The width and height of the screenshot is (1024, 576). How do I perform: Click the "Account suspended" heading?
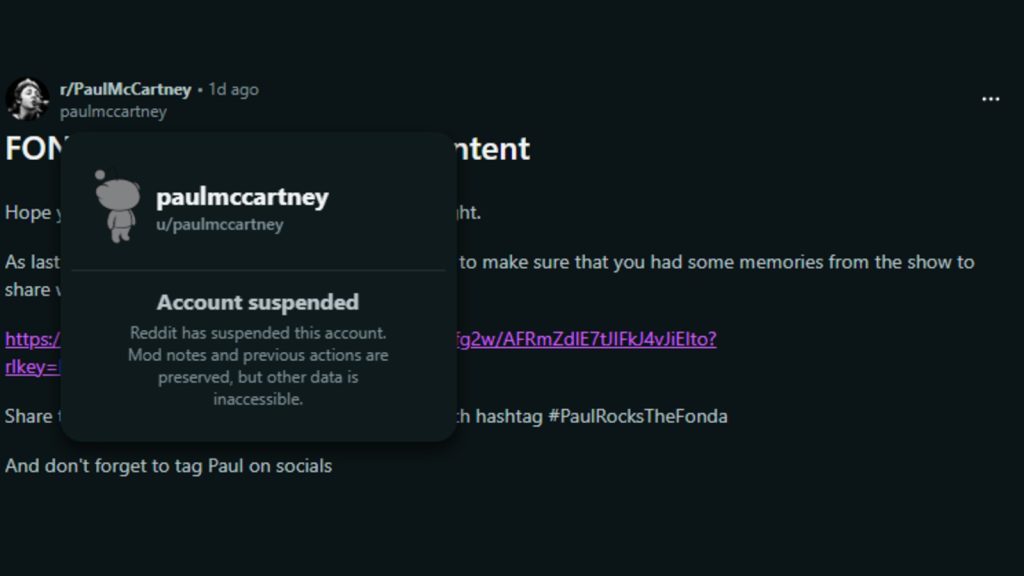coord(258,302)
